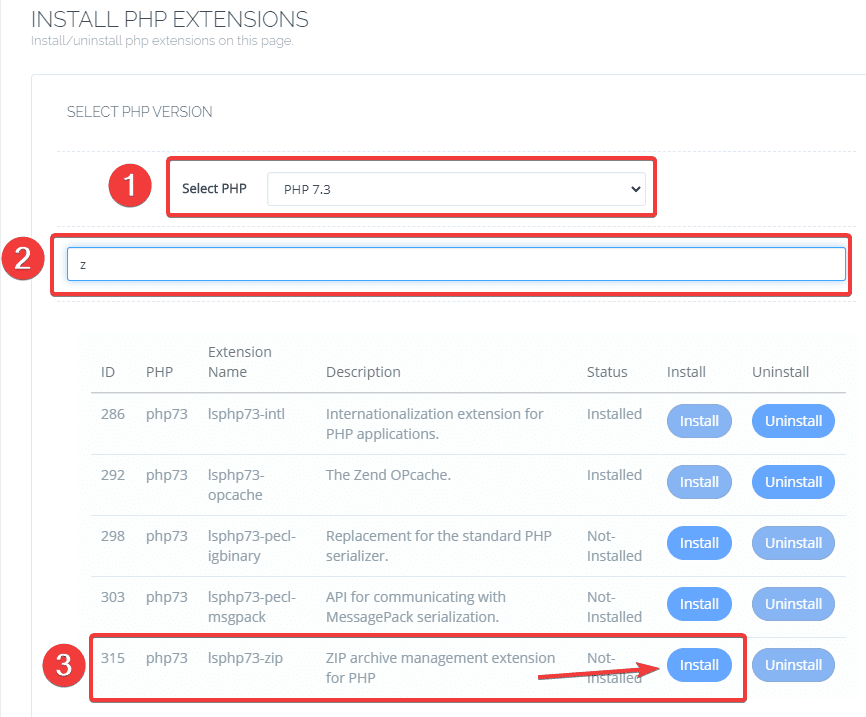Select the lsphp73-zip extension name cell
866x717 pixels.
coord(242,658)
